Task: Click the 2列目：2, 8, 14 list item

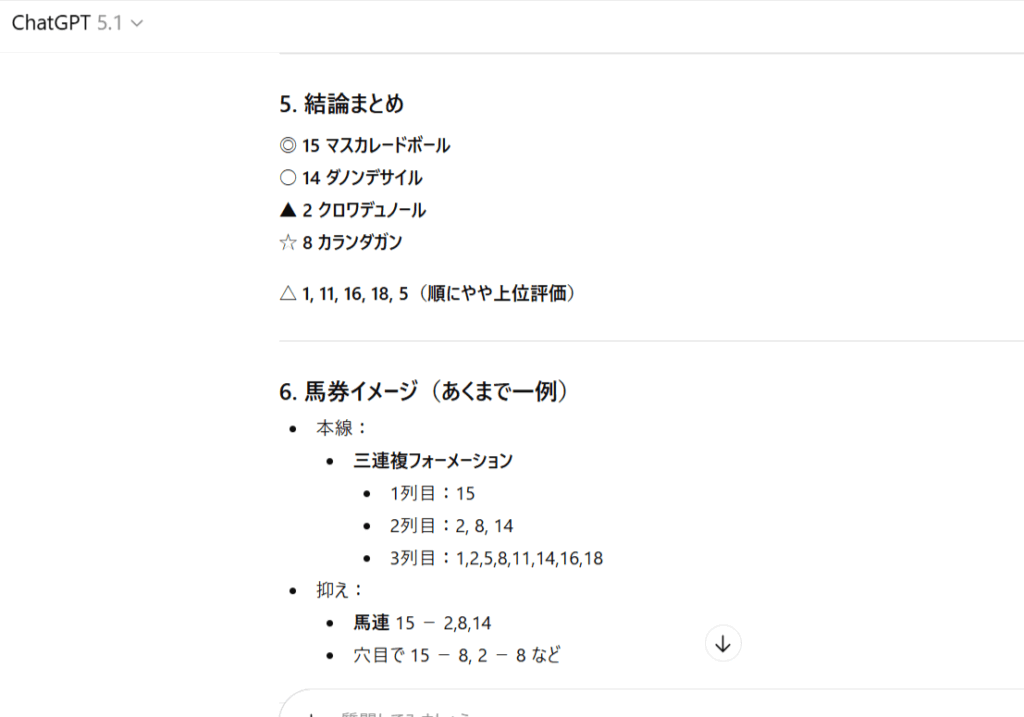Action: coord(452,526)
